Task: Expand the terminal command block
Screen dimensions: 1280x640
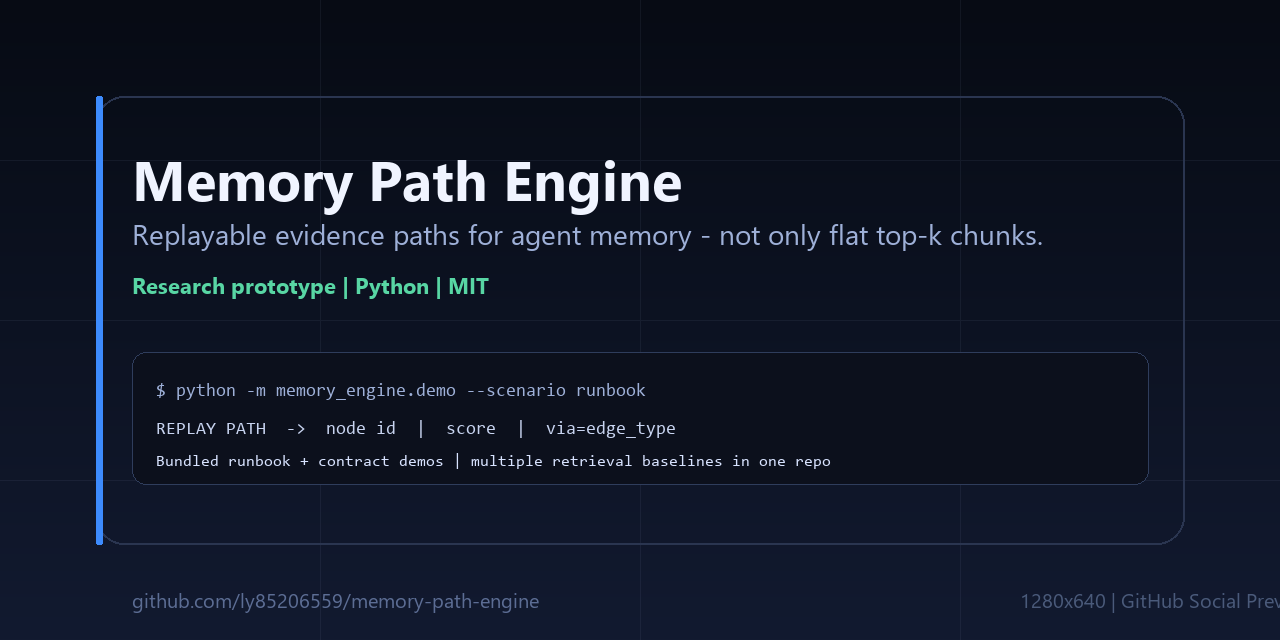Action: pyautogui.click(x=640, y=418)
